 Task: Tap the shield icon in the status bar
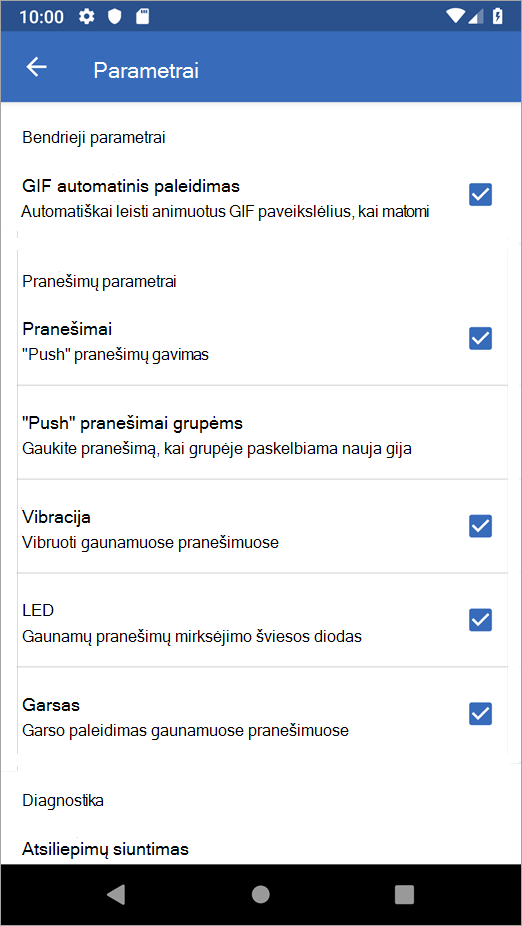(x=115, y=17)
